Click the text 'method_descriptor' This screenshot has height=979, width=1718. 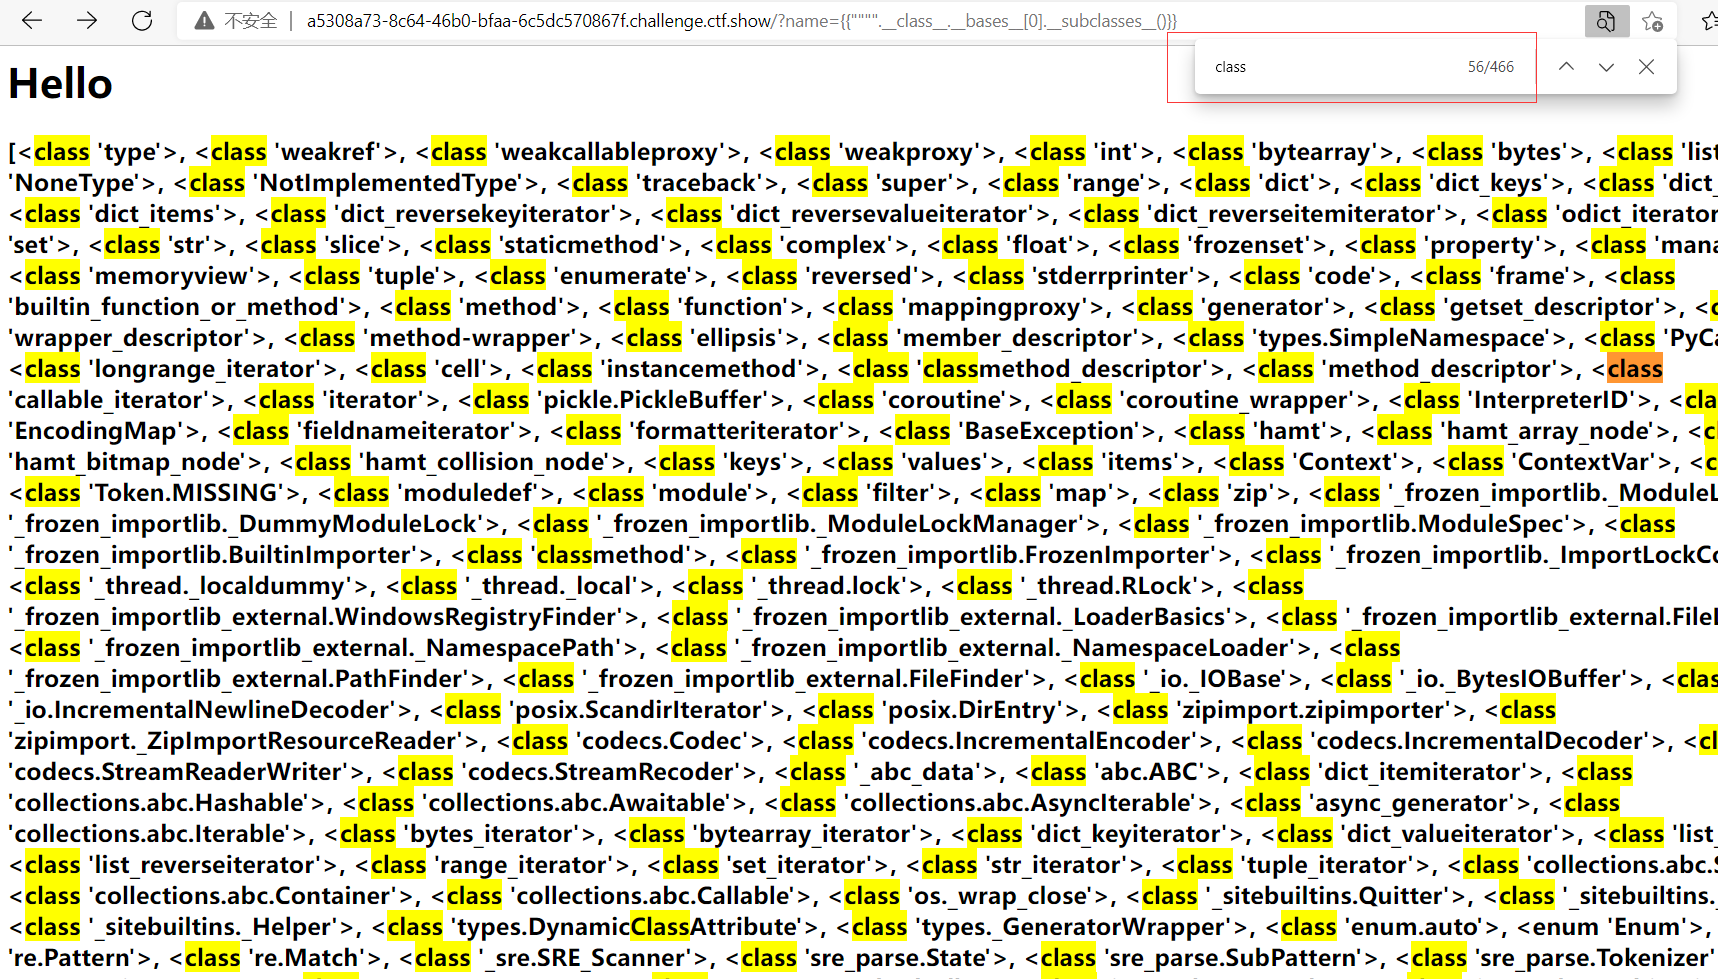point(1443,369)
